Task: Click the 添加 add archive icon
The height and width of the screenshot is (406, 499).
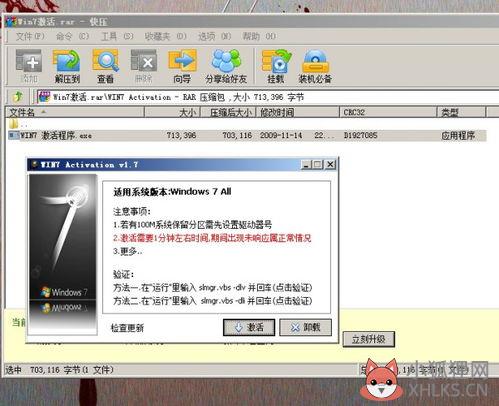Action: point(29,66)
